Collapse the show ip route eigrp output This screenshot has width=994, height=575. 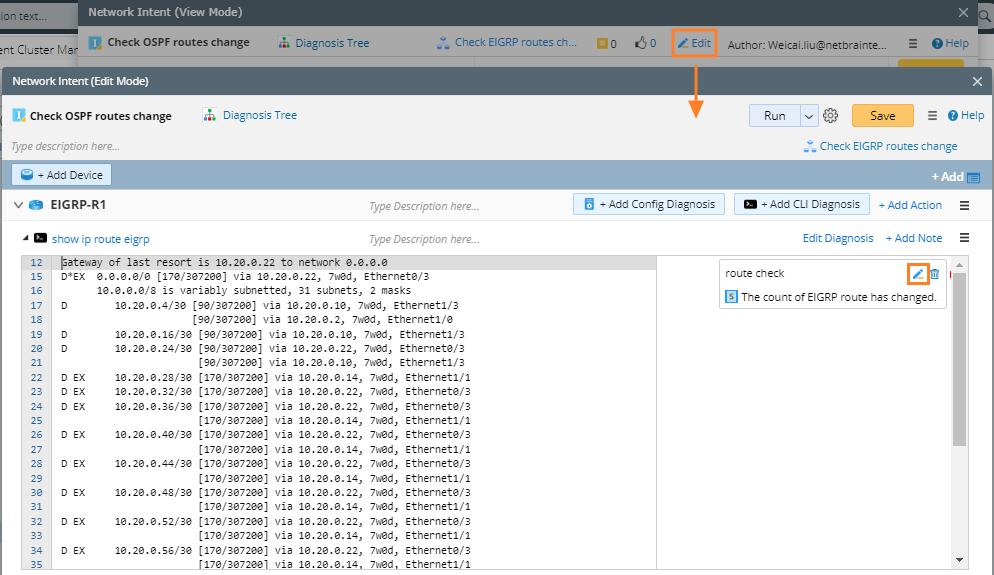[25, 238]
